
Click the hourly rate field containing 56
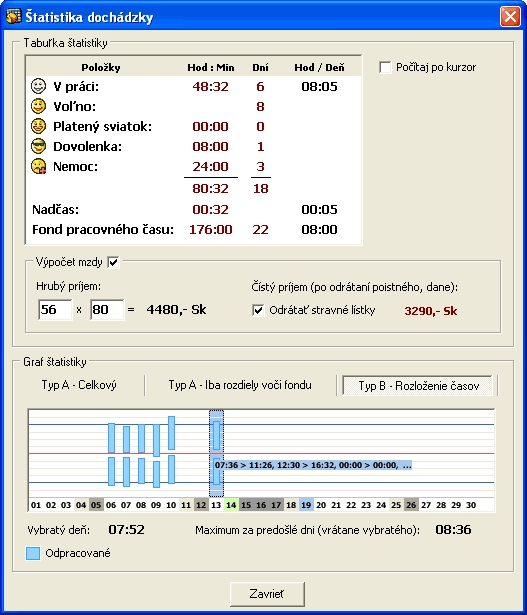click(55, 309)
